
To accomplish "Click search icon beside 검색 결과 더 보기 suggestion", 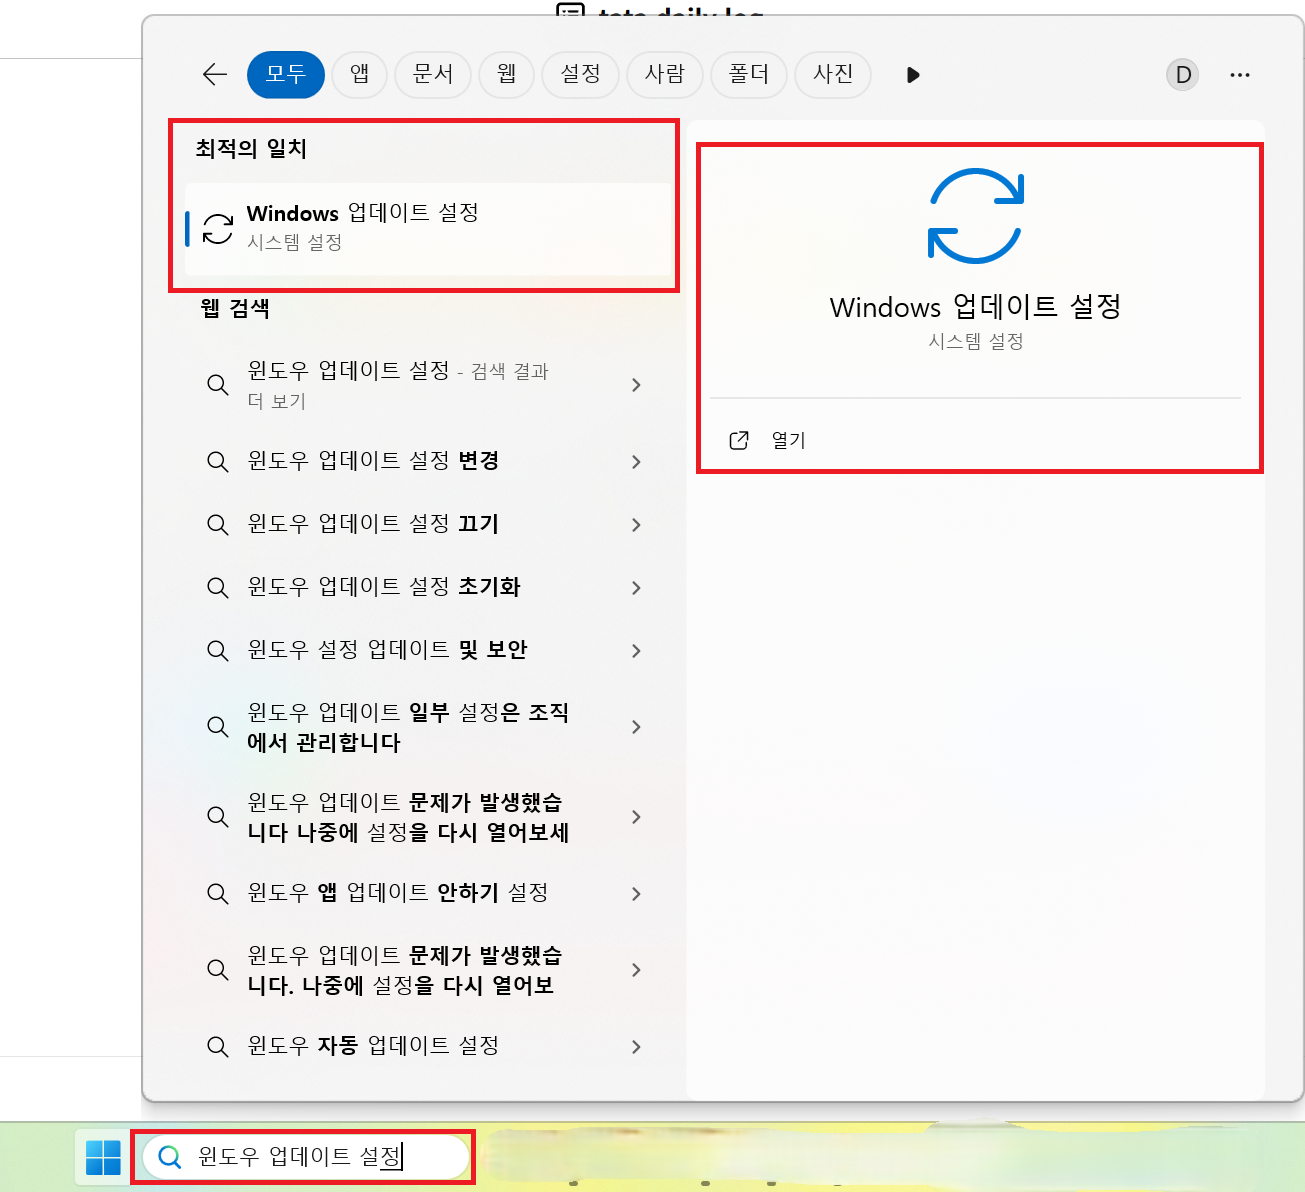I will [217, 385].
